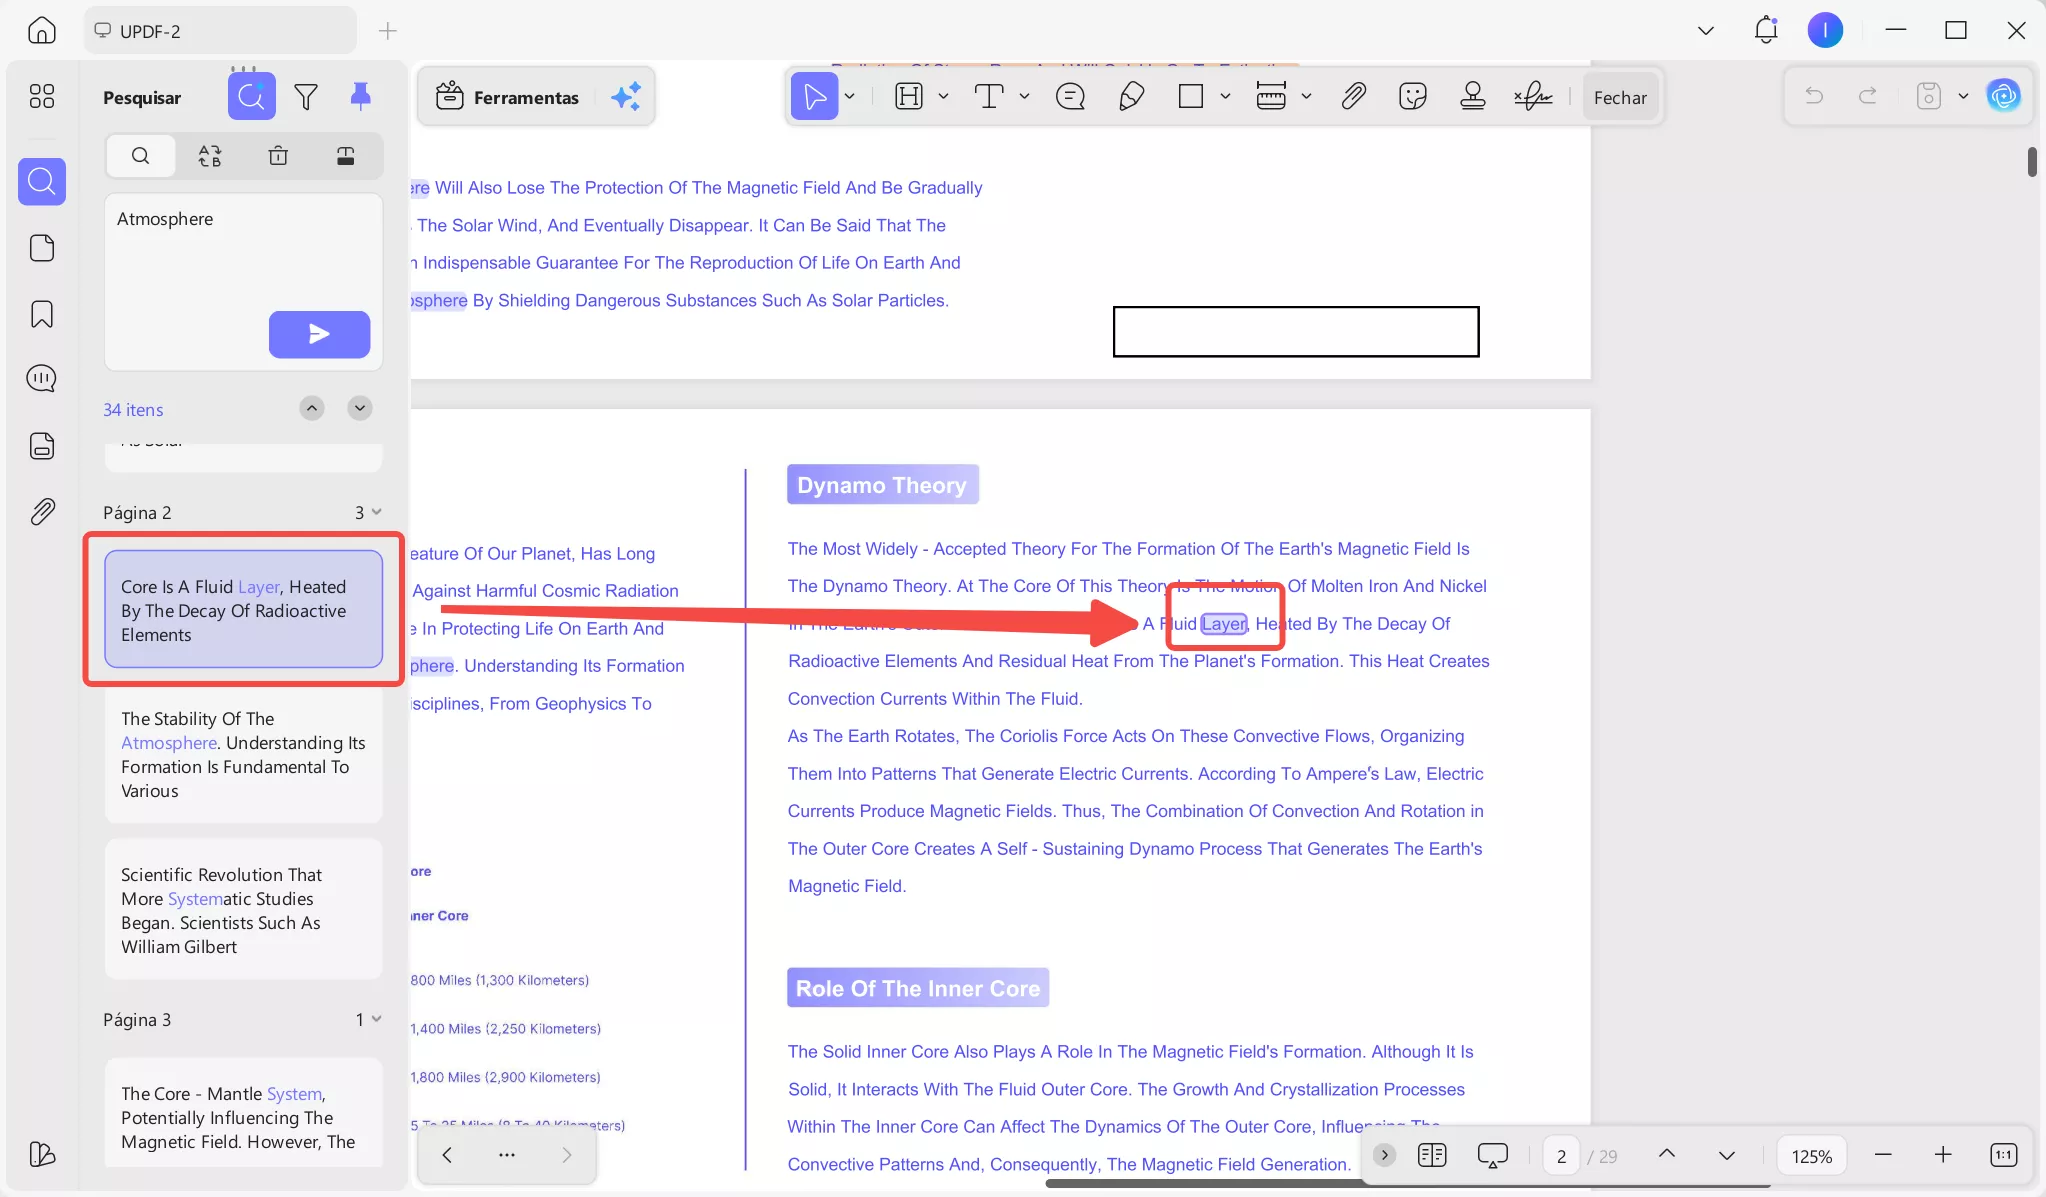Open the shape tool dropdown arrow
Screen dimensions: 2046x1197
(x=1225, y=97)
